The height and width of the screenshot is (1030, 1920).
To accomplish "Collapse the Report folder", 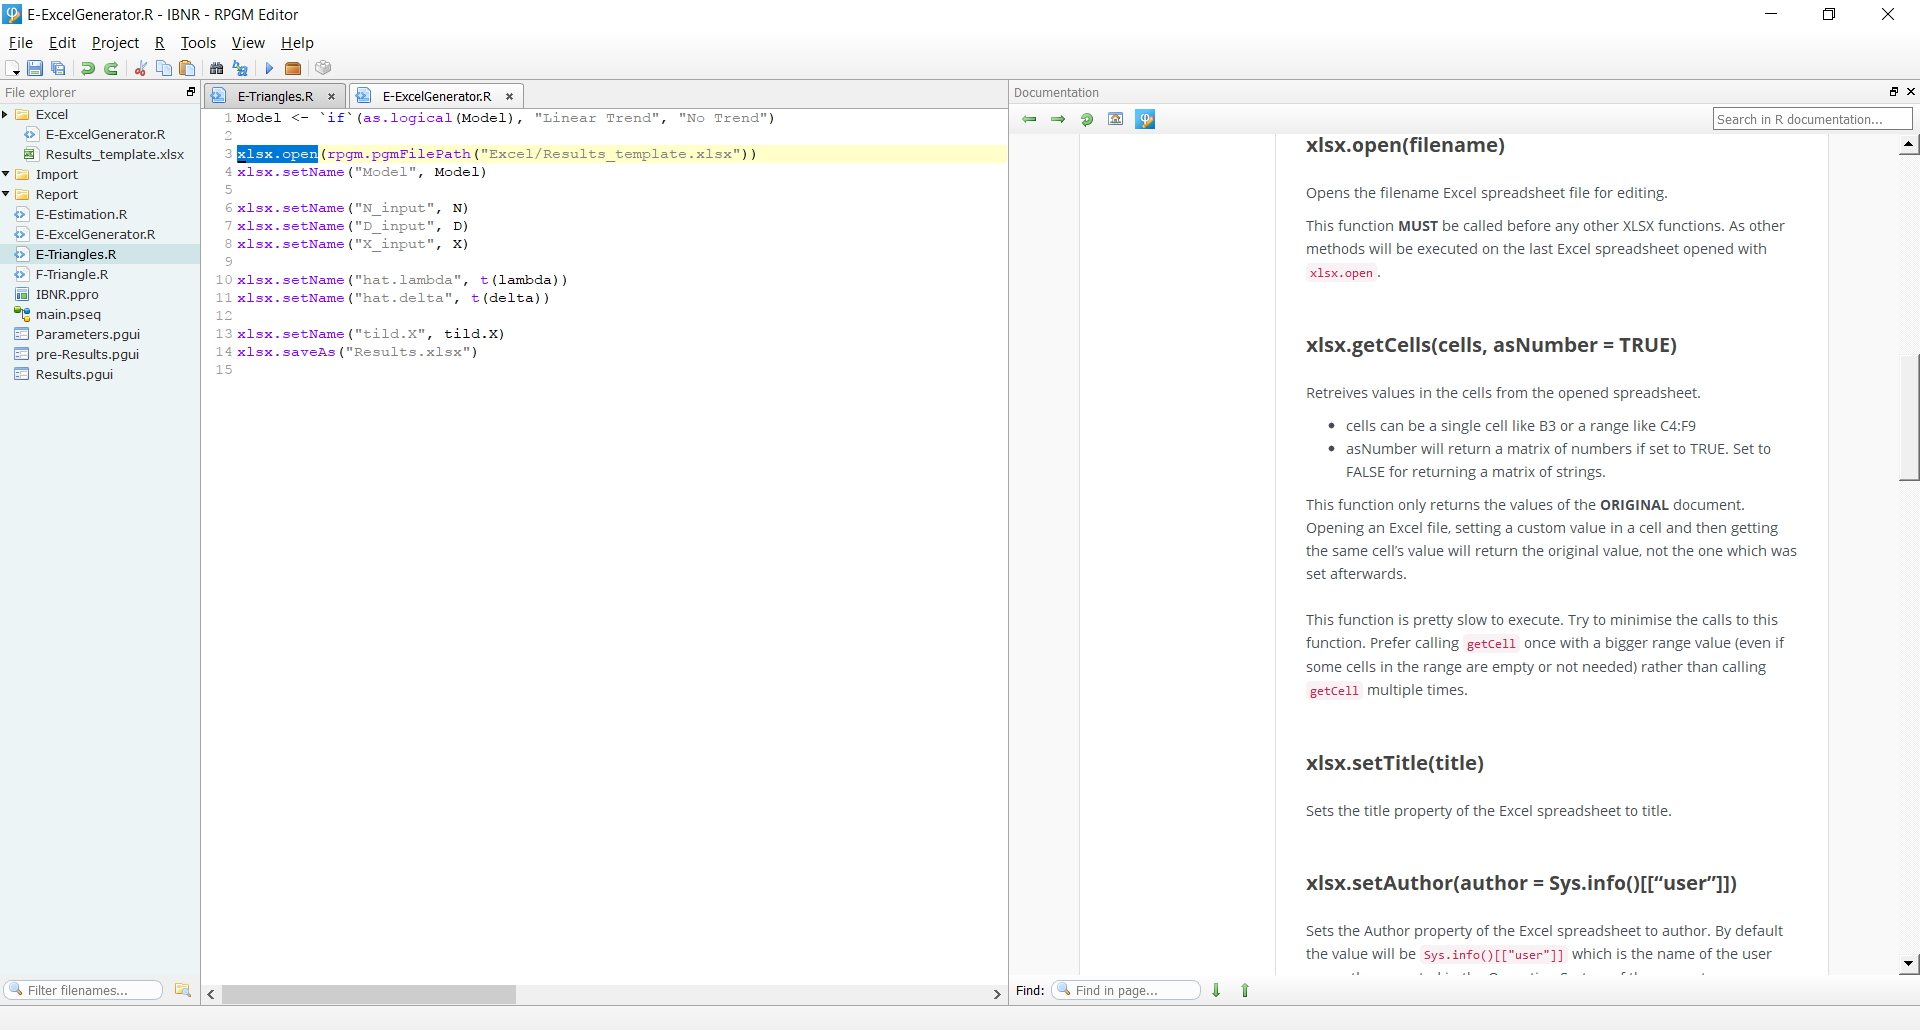I will pyautogui.click(x=6, y=194).
